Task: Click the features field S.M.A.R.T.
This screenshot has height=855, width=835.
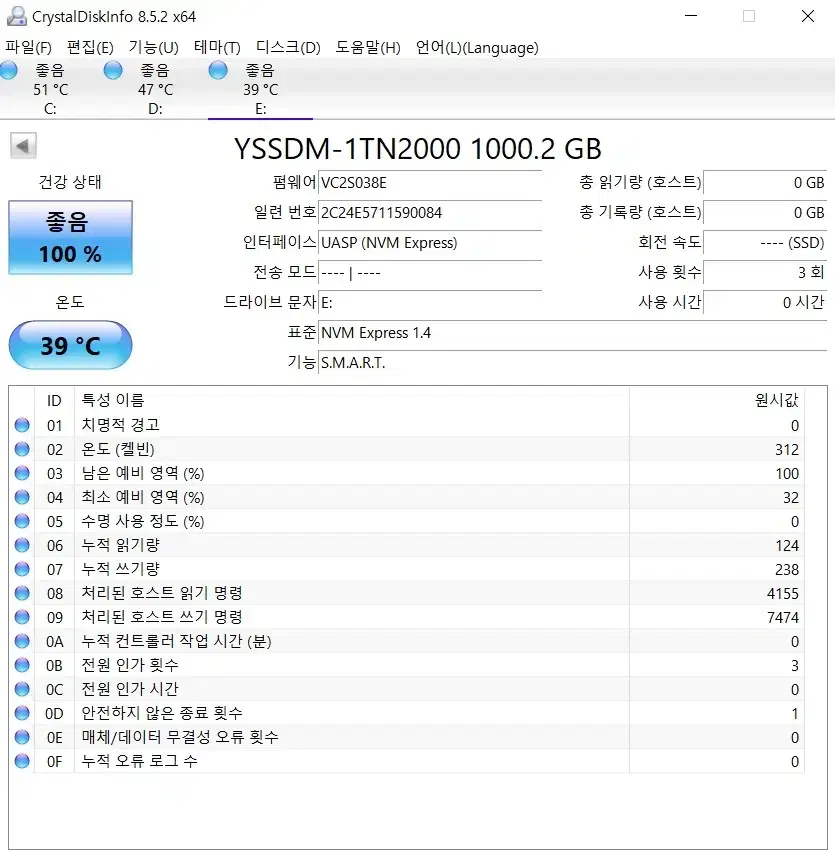Action: (573, 363)
